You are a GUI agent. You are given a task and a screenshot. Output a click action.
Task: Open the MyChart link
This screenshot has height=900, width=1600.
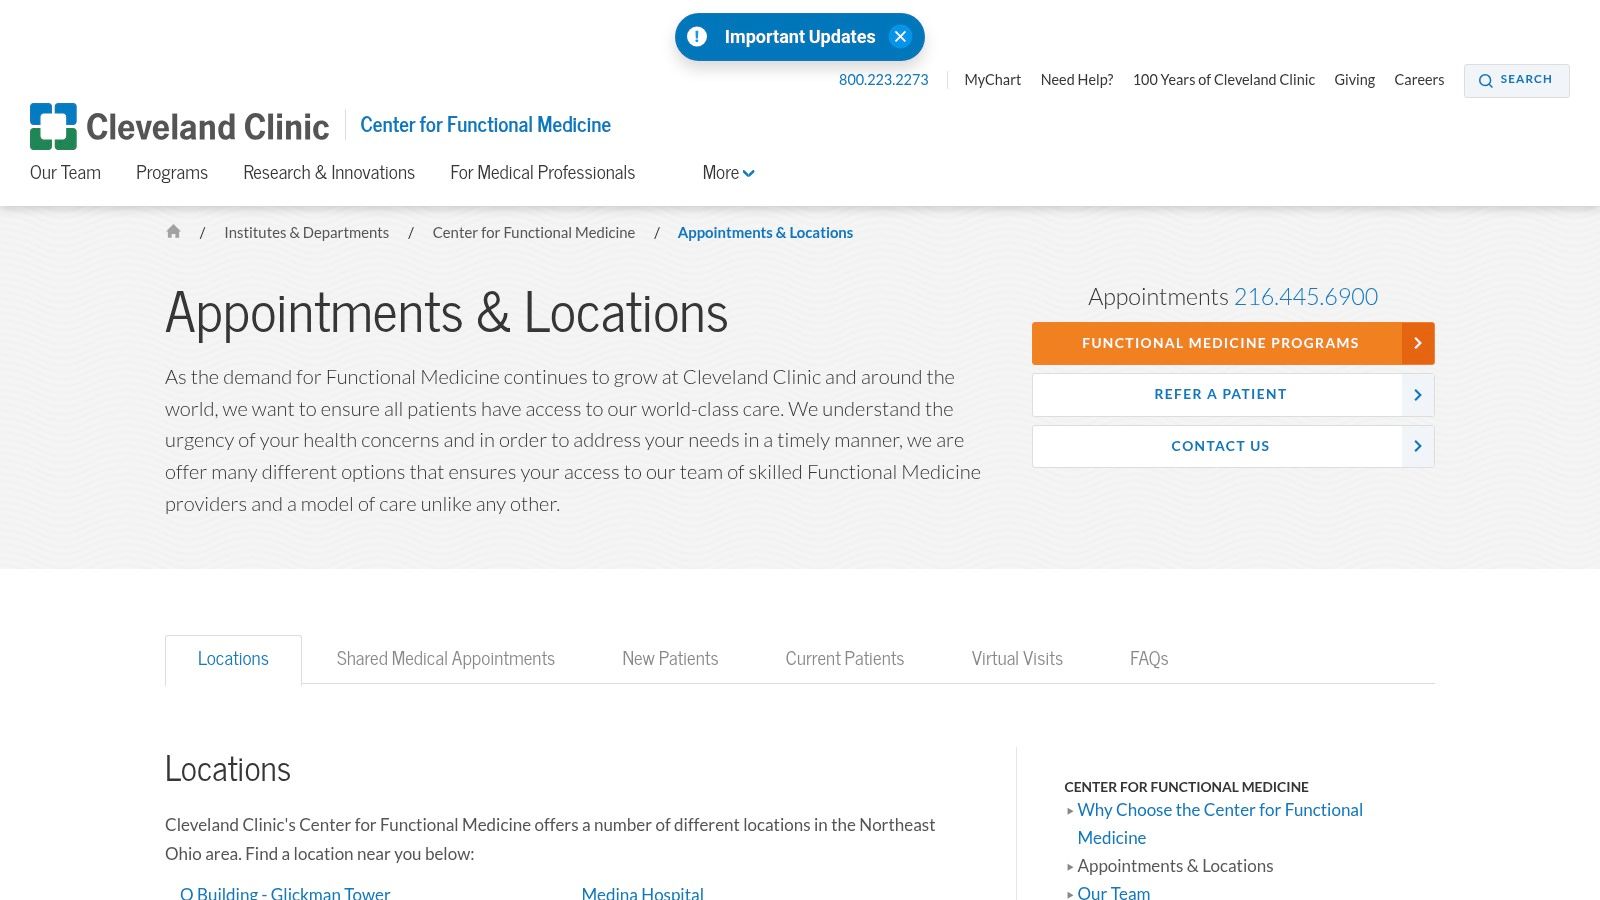pos(992,80)
